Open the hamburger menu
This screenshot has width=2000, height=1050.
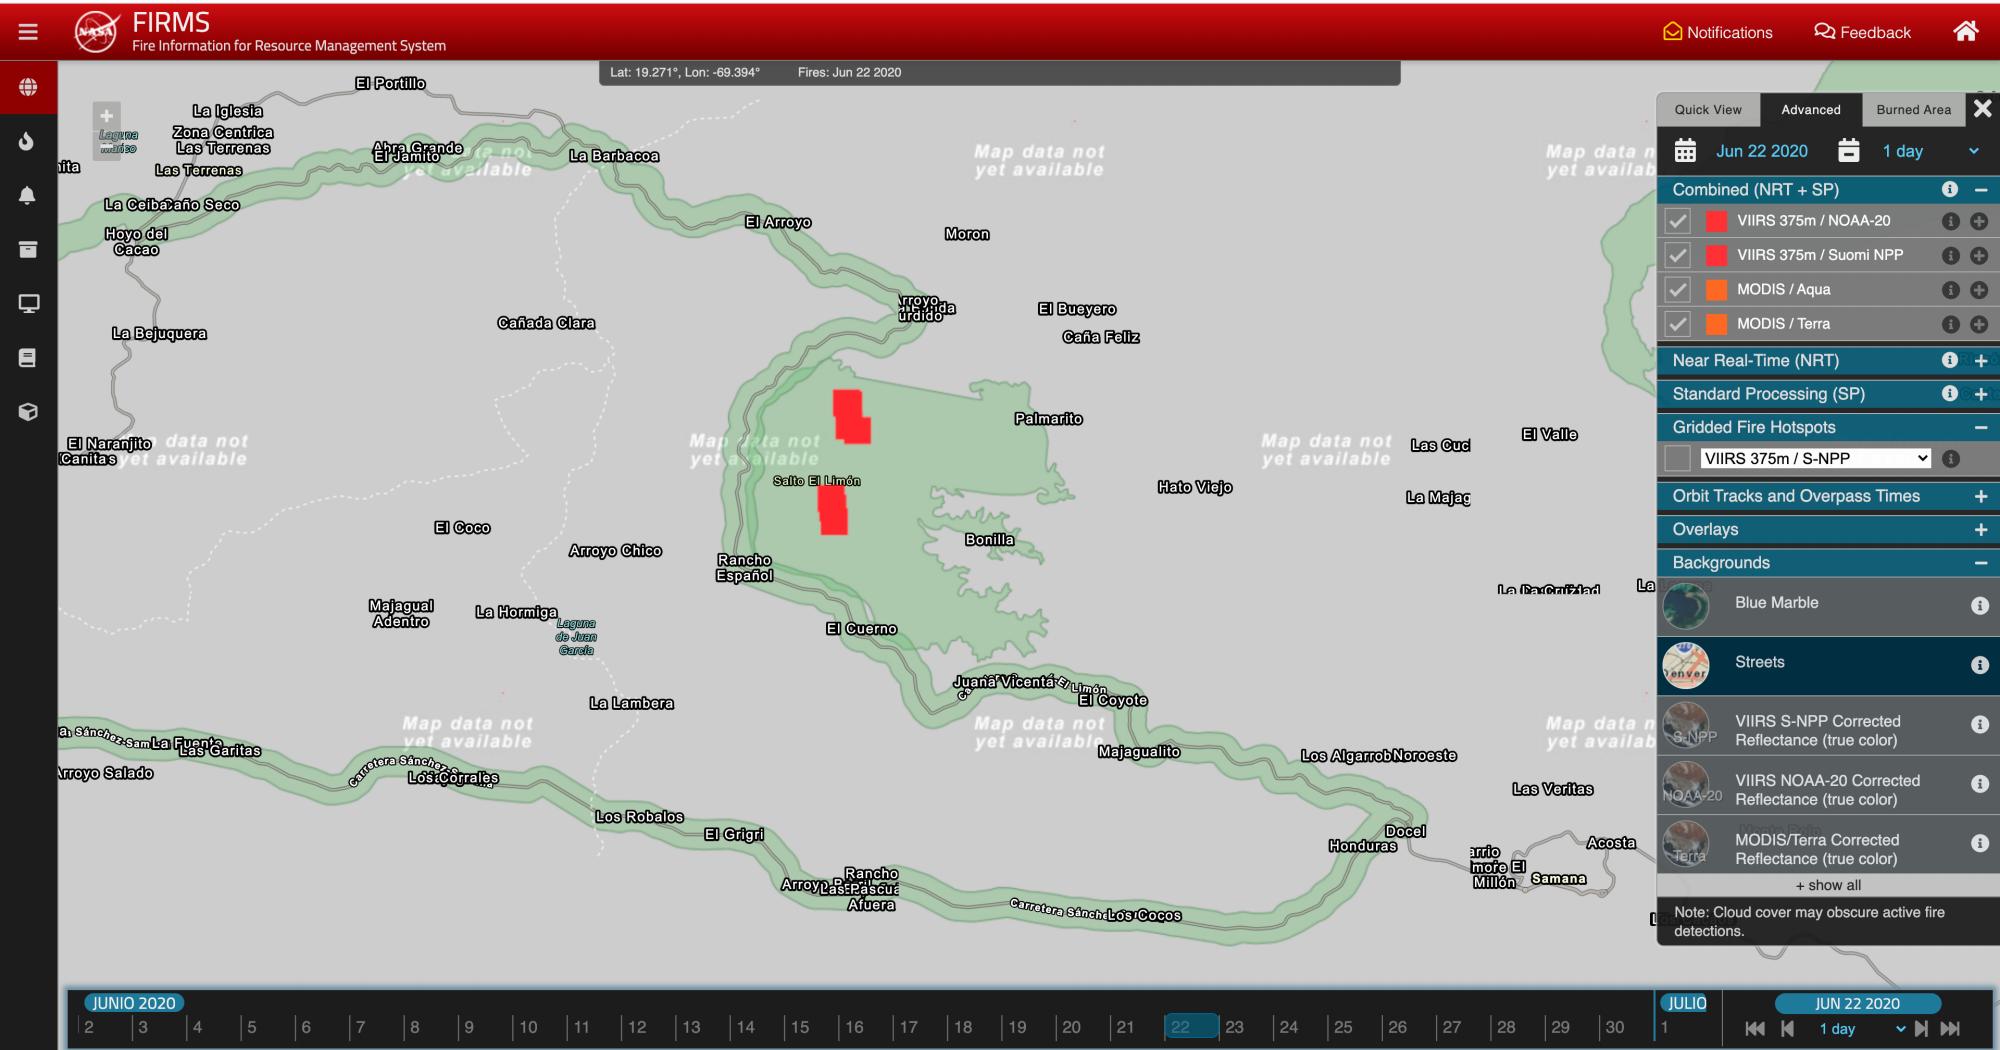coord(28,32)
